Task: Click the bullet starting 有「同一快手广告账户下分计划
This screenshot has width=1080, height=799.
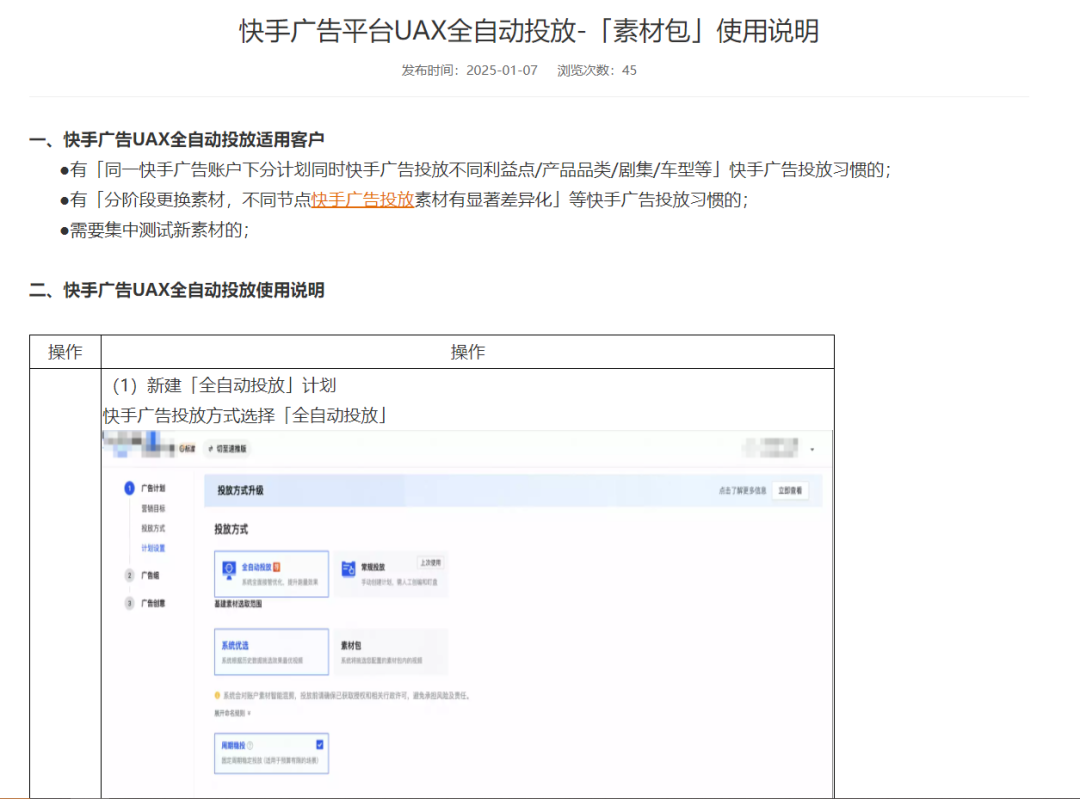Action: pyautogui.click(x=475, y=169)
